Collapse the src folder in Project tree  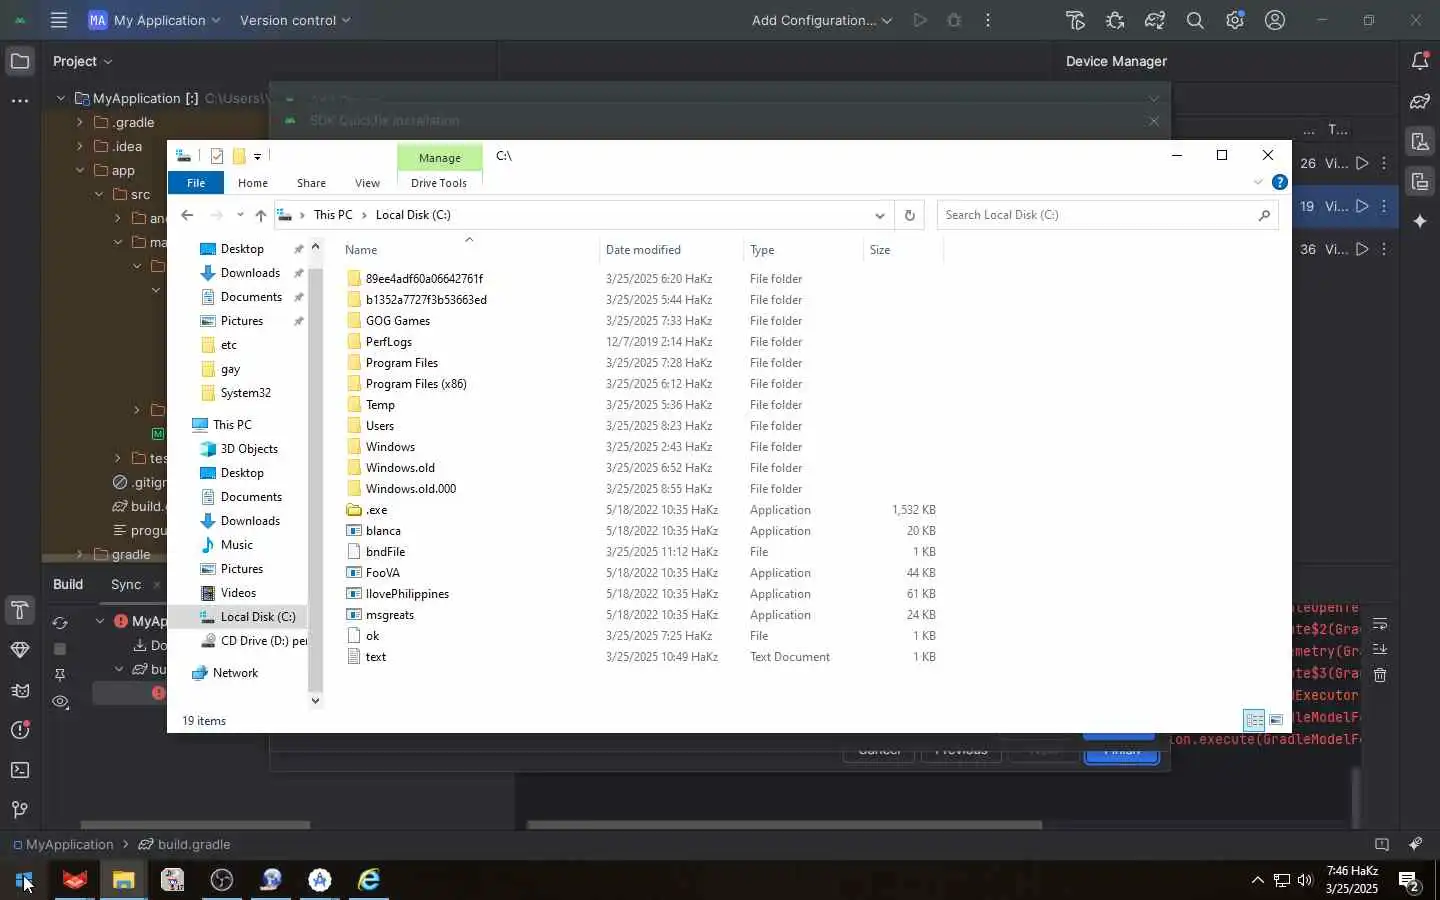click(99, 194)
